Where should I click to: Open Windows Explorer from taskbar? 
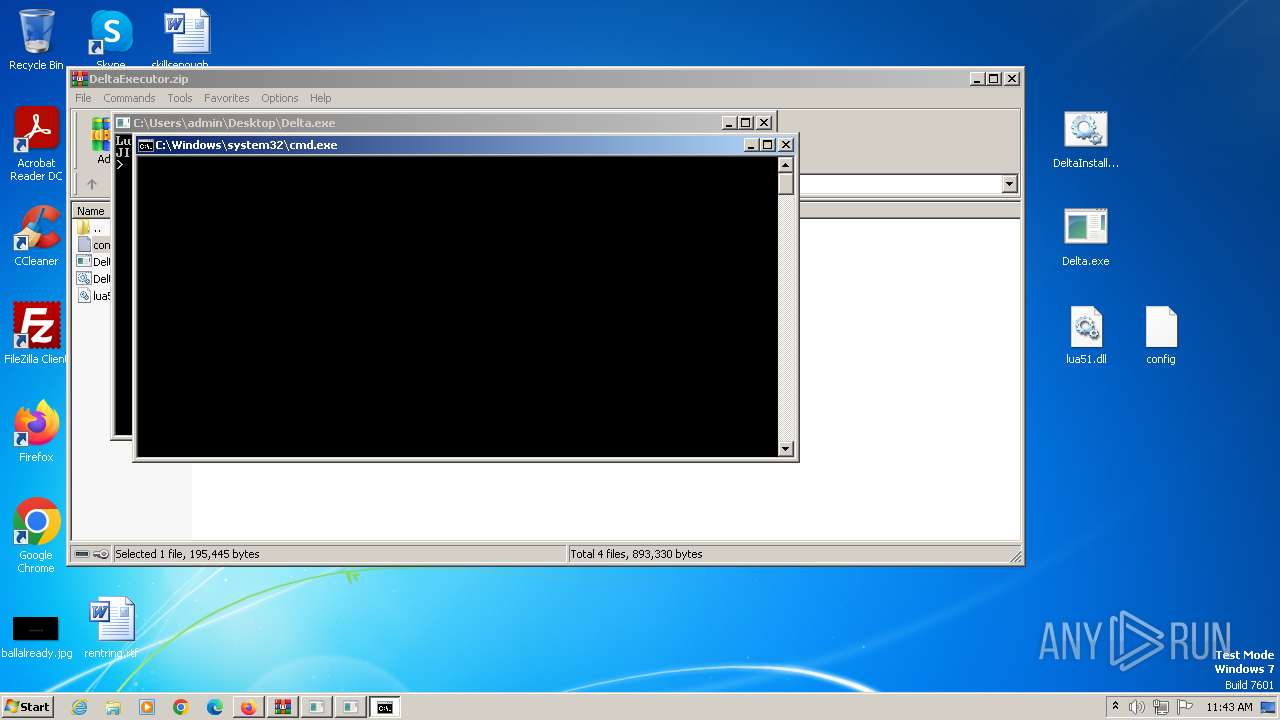[x=113, y=707]
